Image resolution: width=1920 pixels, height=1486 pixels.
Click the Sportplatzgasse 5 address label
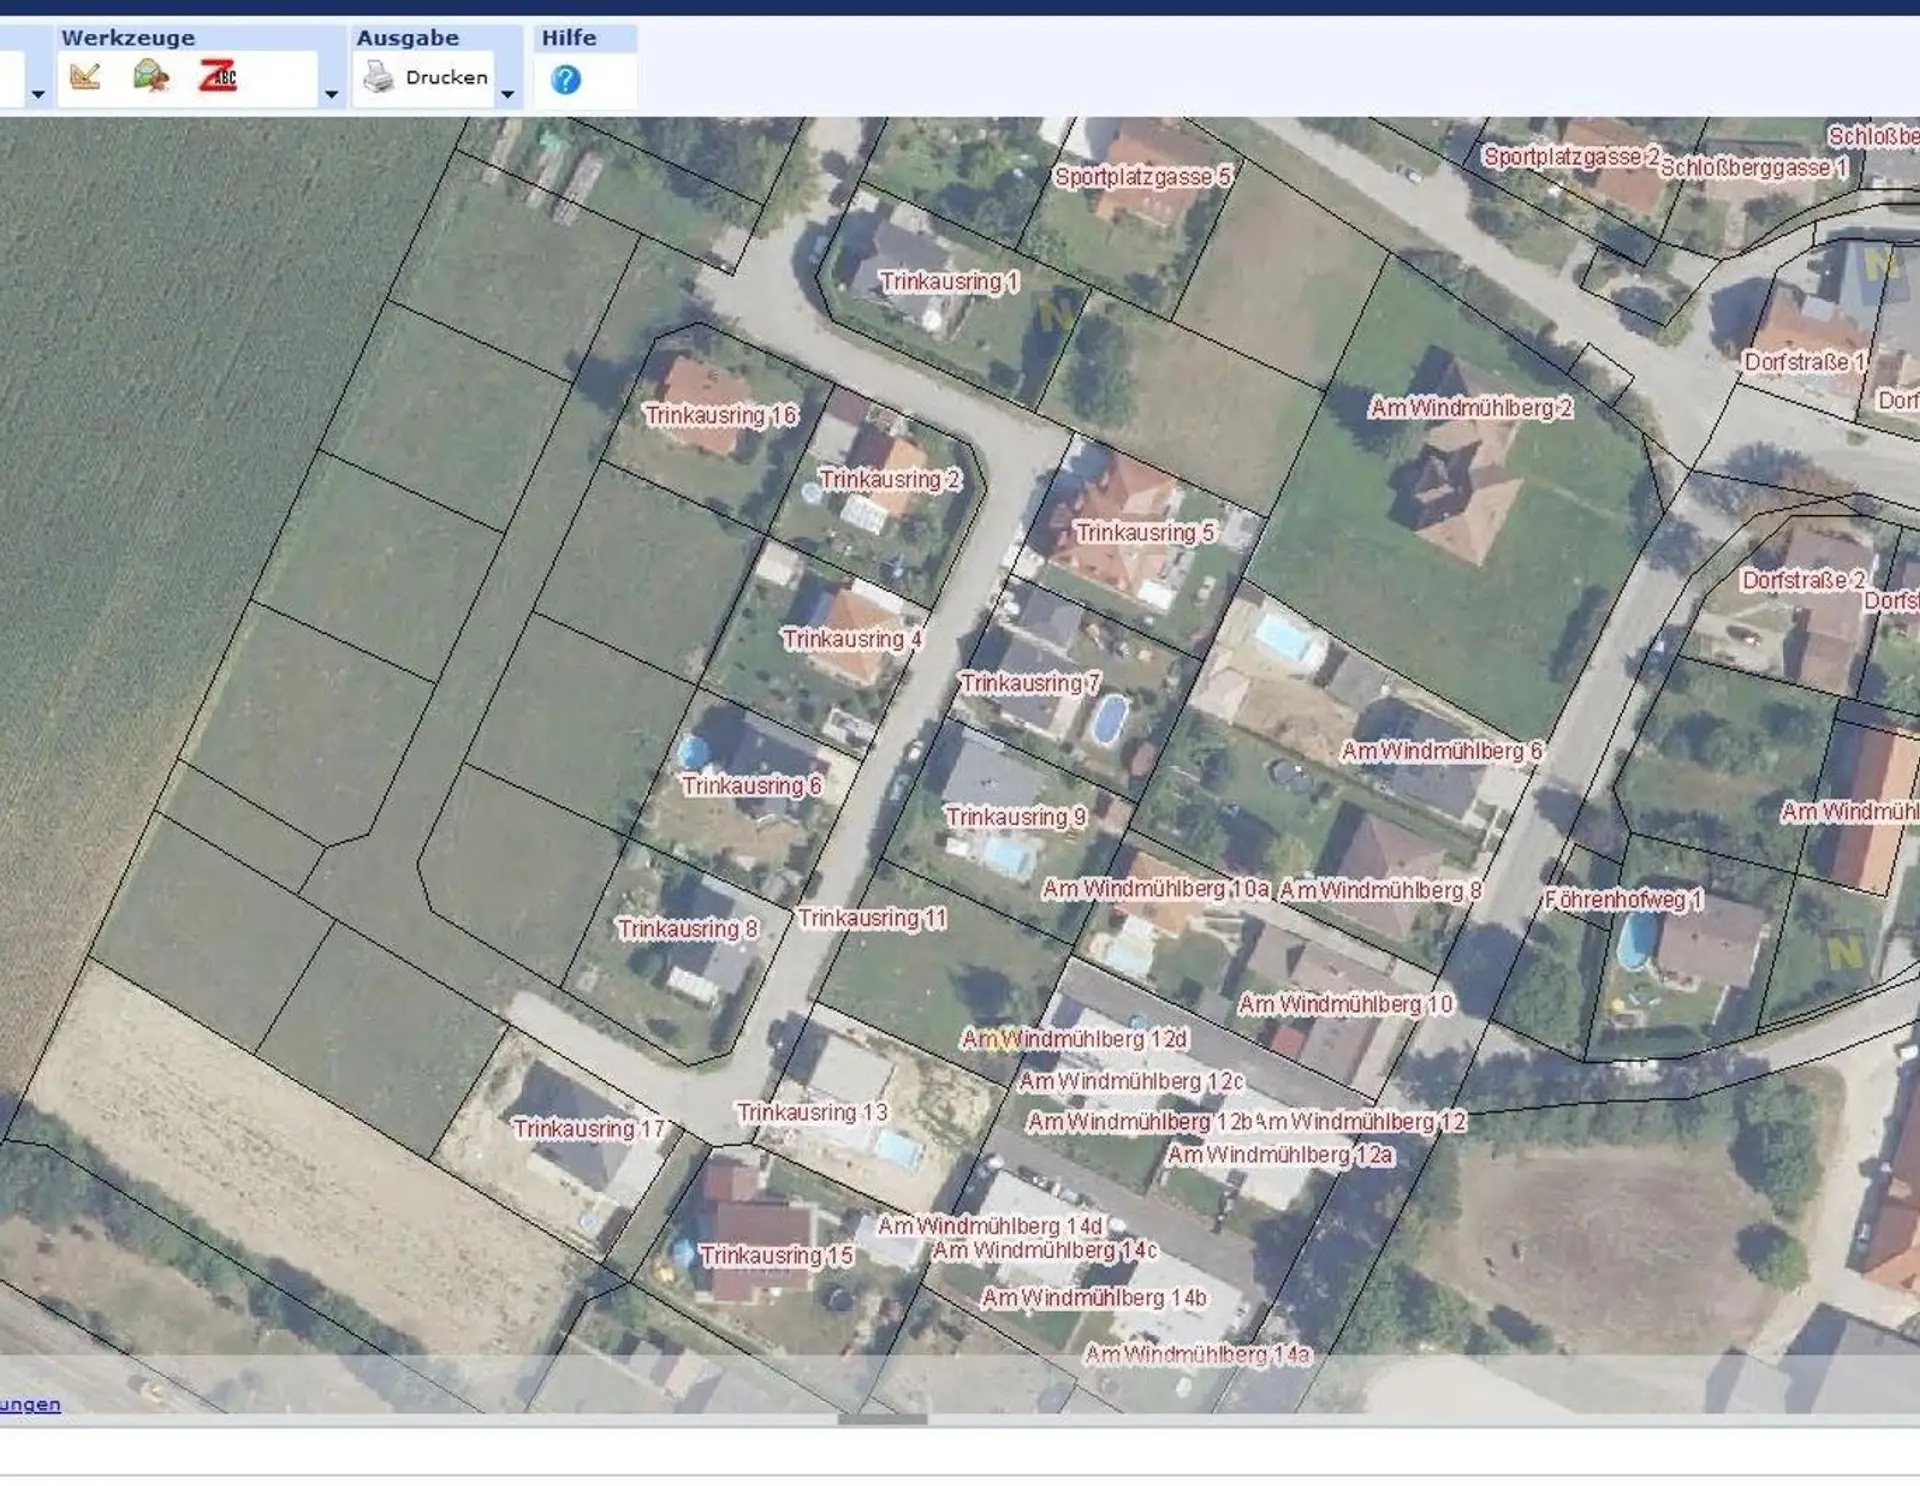point(1143,177)
